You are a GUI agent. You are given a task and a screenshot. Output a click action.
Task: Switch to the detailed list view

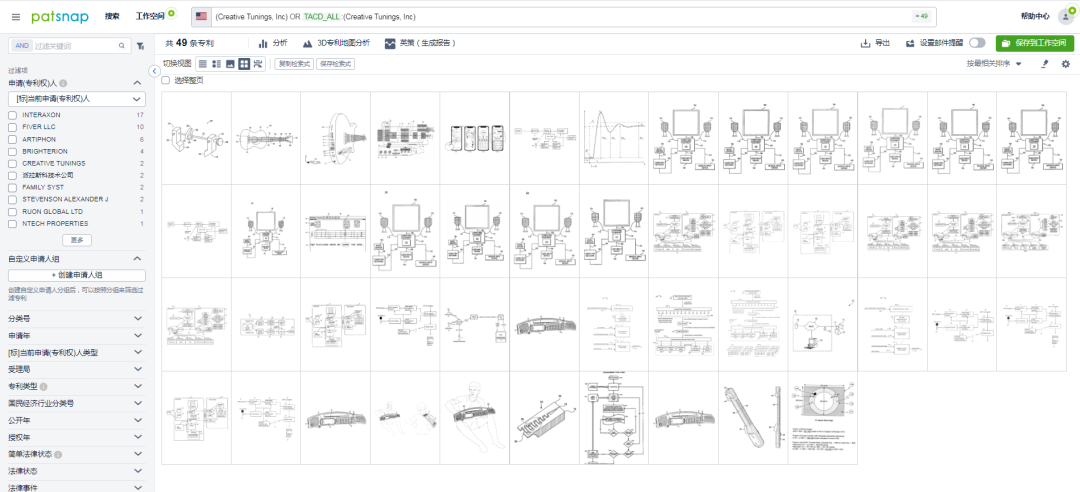tap(216, 63)
